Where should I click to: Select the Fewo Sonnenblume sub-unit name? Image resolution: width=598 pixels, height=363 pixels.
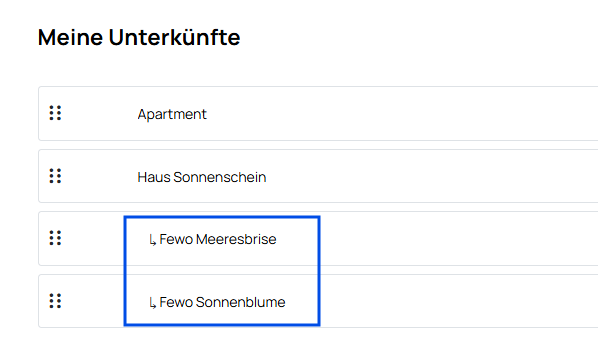pos(222,302)
